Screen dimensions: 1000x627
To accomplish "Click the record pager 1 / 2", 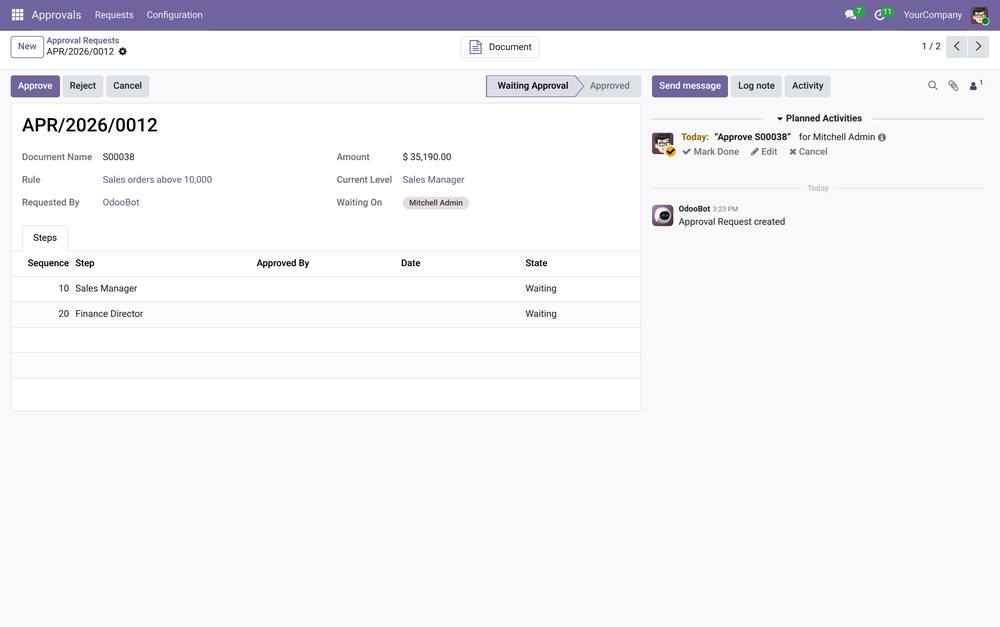I will point(930,47).
